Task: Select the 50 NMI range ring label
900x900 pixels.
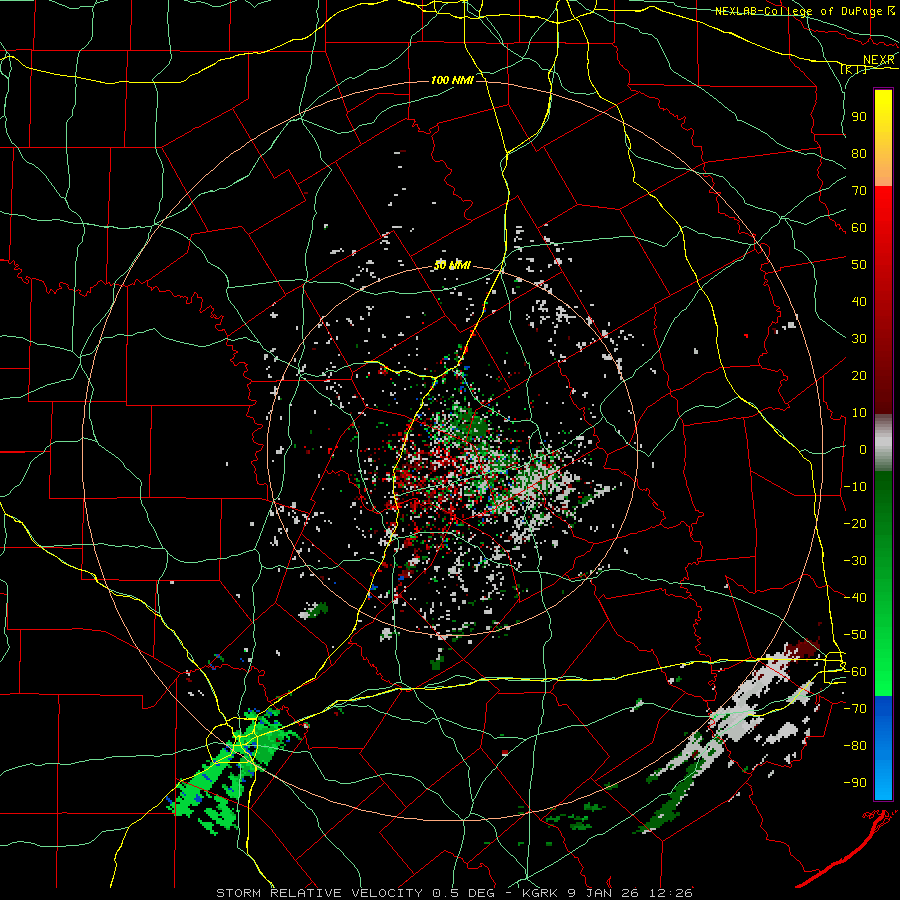Action: (452, 265)
